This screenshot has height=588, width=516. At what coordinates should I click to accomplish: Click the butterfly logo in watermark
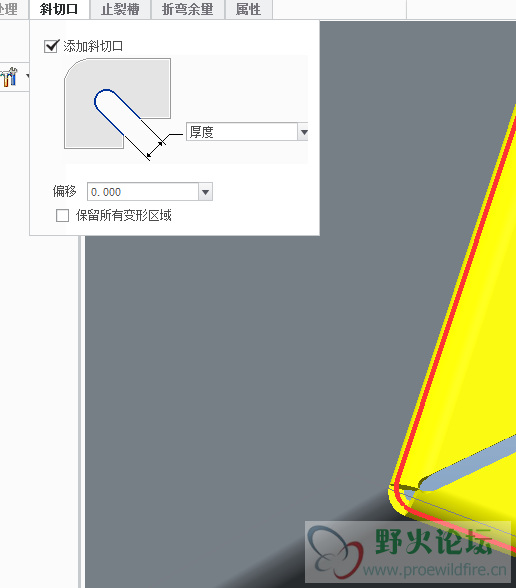(x=336, y=552)
